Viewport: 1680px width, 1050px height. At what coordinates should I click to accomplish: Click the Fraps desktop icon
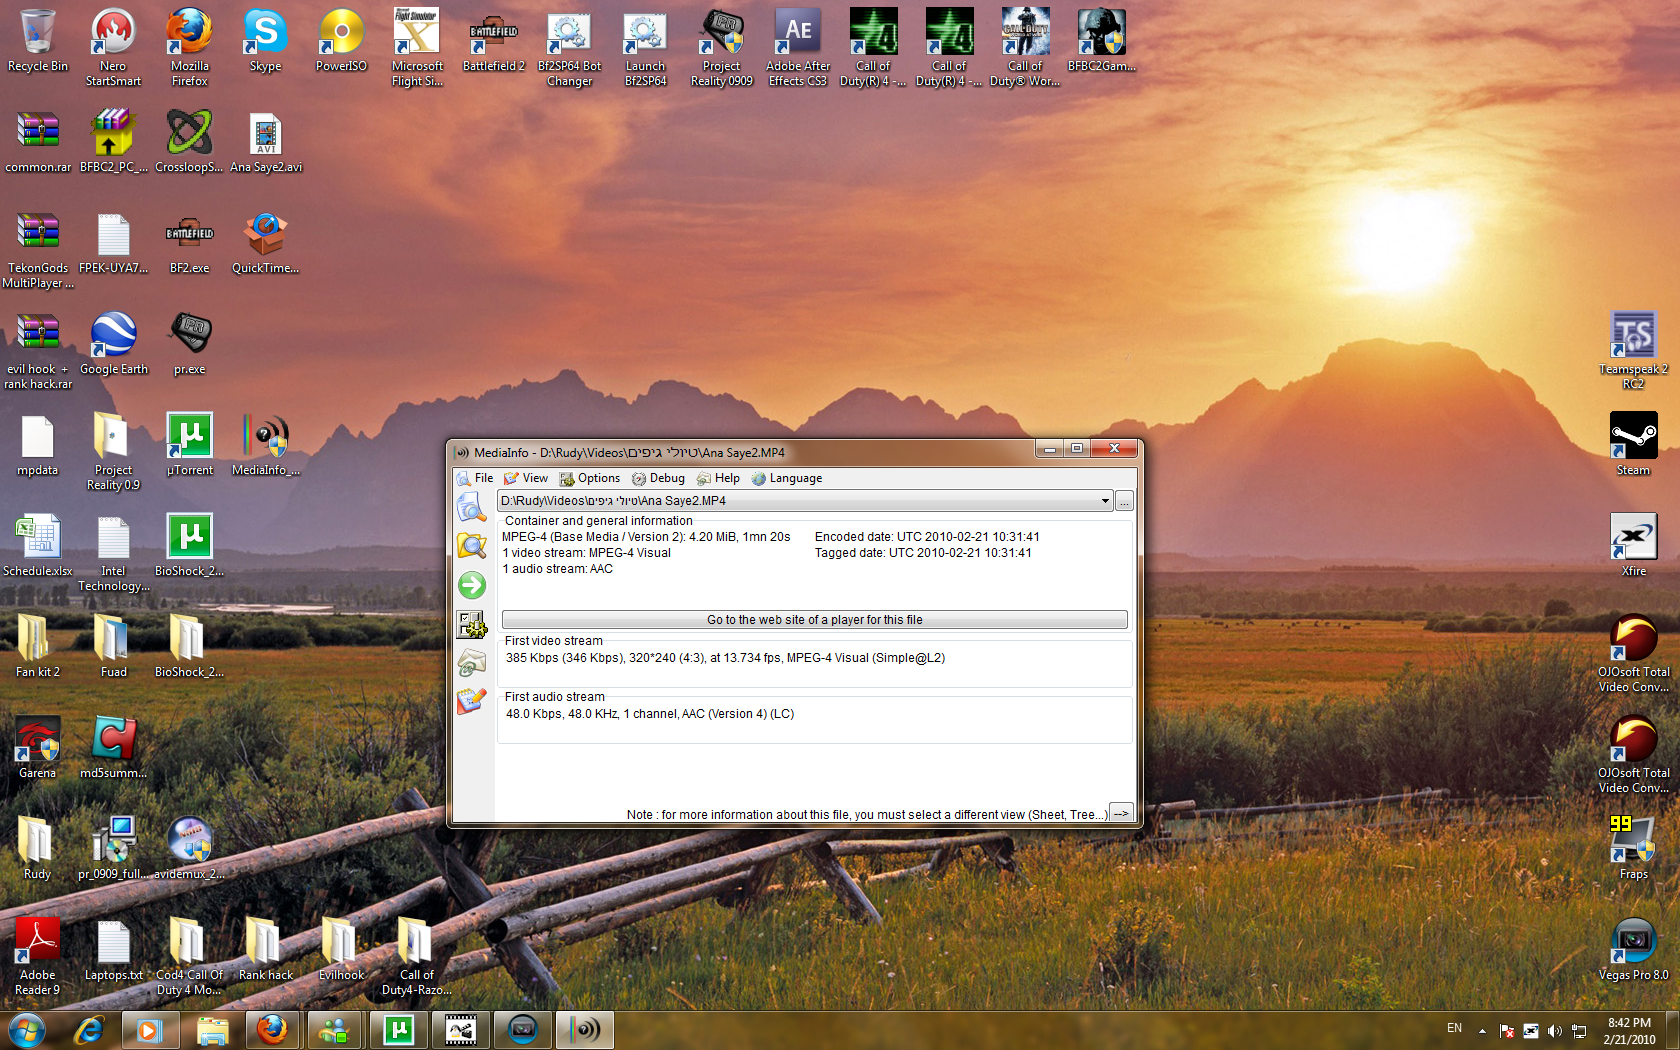click(1633, 840)
